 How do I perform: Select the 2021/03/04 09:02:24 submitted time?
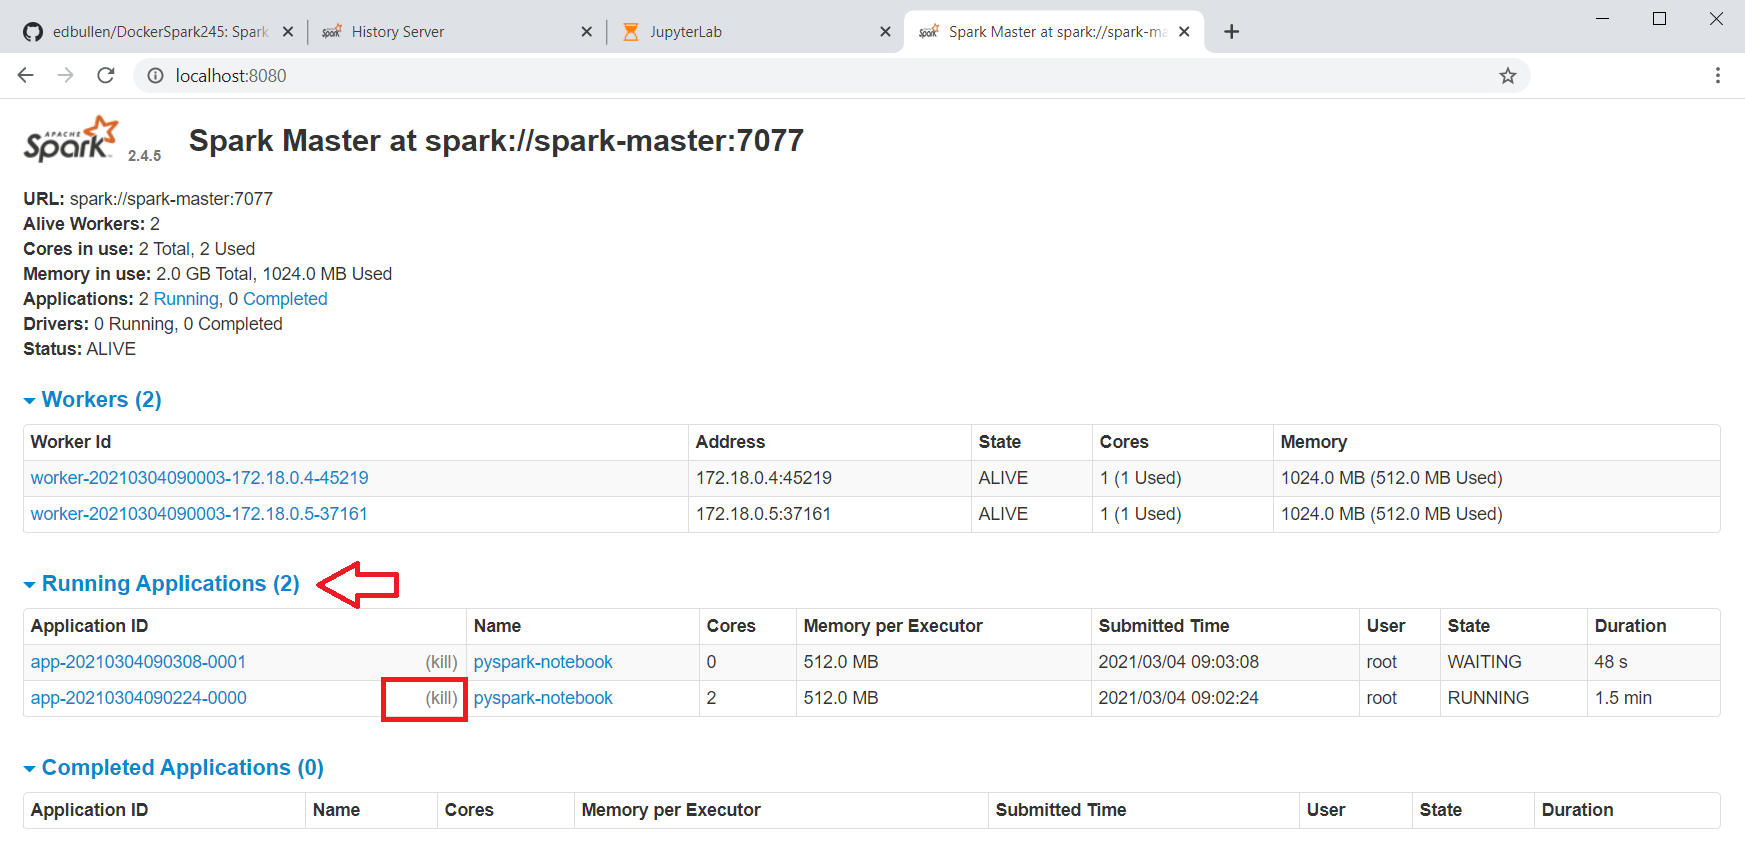click(1179, 698)
